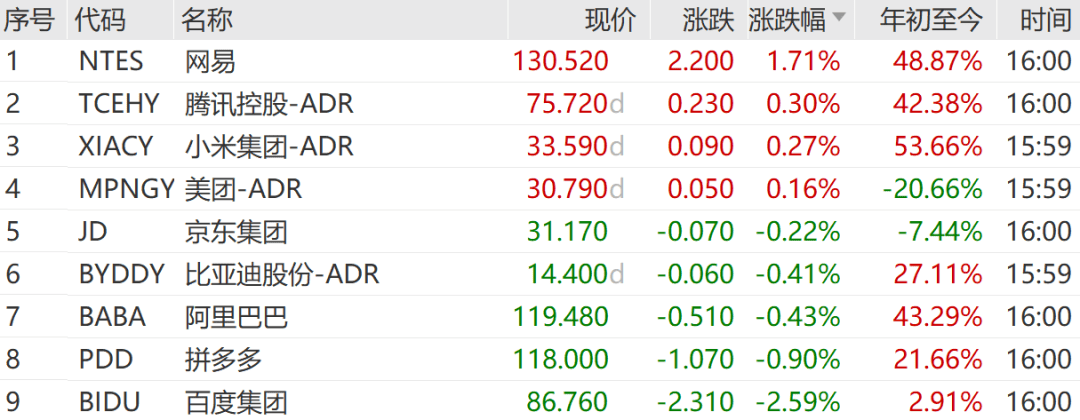Select stock code BYDDY
The image size is (1080, 420).
click(x=122, y=274)
